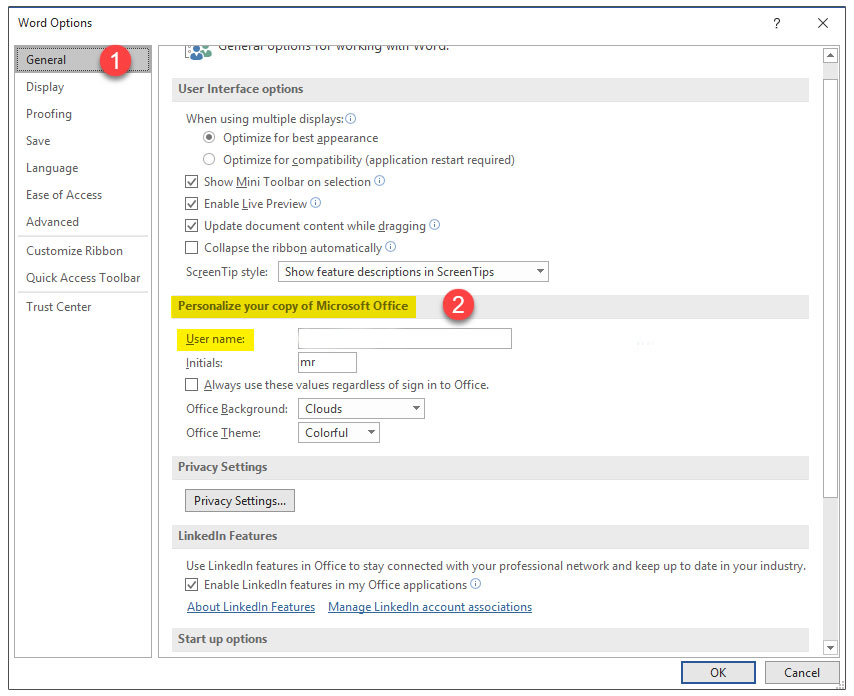854x696 pixels.
Task: Open the Office Theme dropdown
Action: (x=339, y=433)
